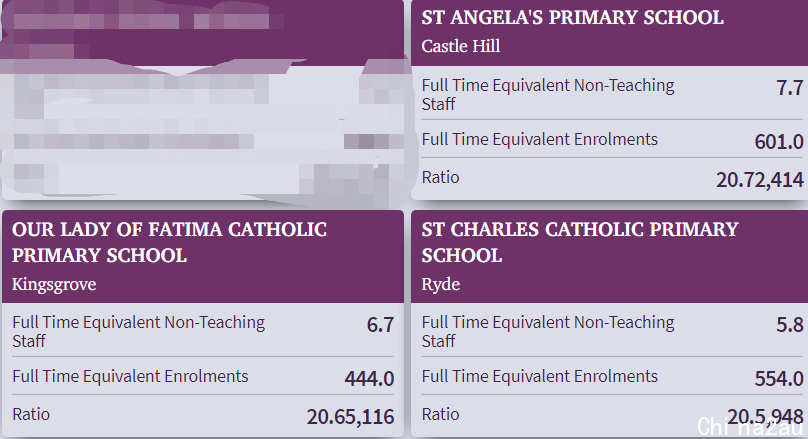Click St Angela's ratio value 20.72,414
Screen dimensions: 808x439
760,179
